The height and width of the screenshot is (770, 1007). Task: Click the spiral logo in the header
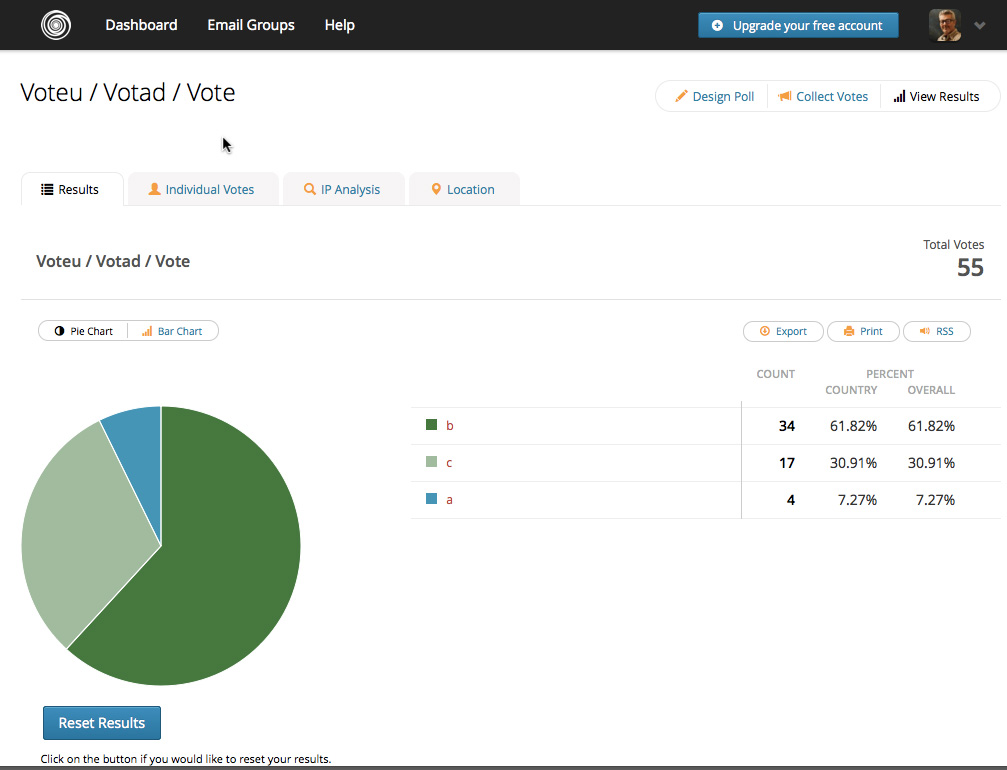pyautogui.click(x=56, y=25)
